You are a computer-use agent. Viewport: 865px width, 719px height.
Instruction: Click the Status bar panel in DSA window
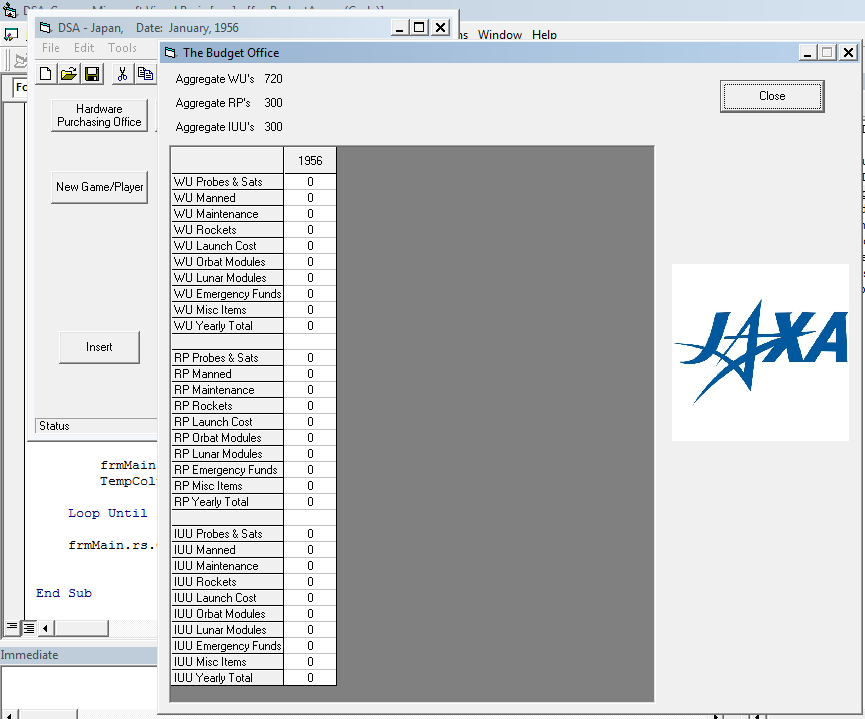tap(97, 426)
